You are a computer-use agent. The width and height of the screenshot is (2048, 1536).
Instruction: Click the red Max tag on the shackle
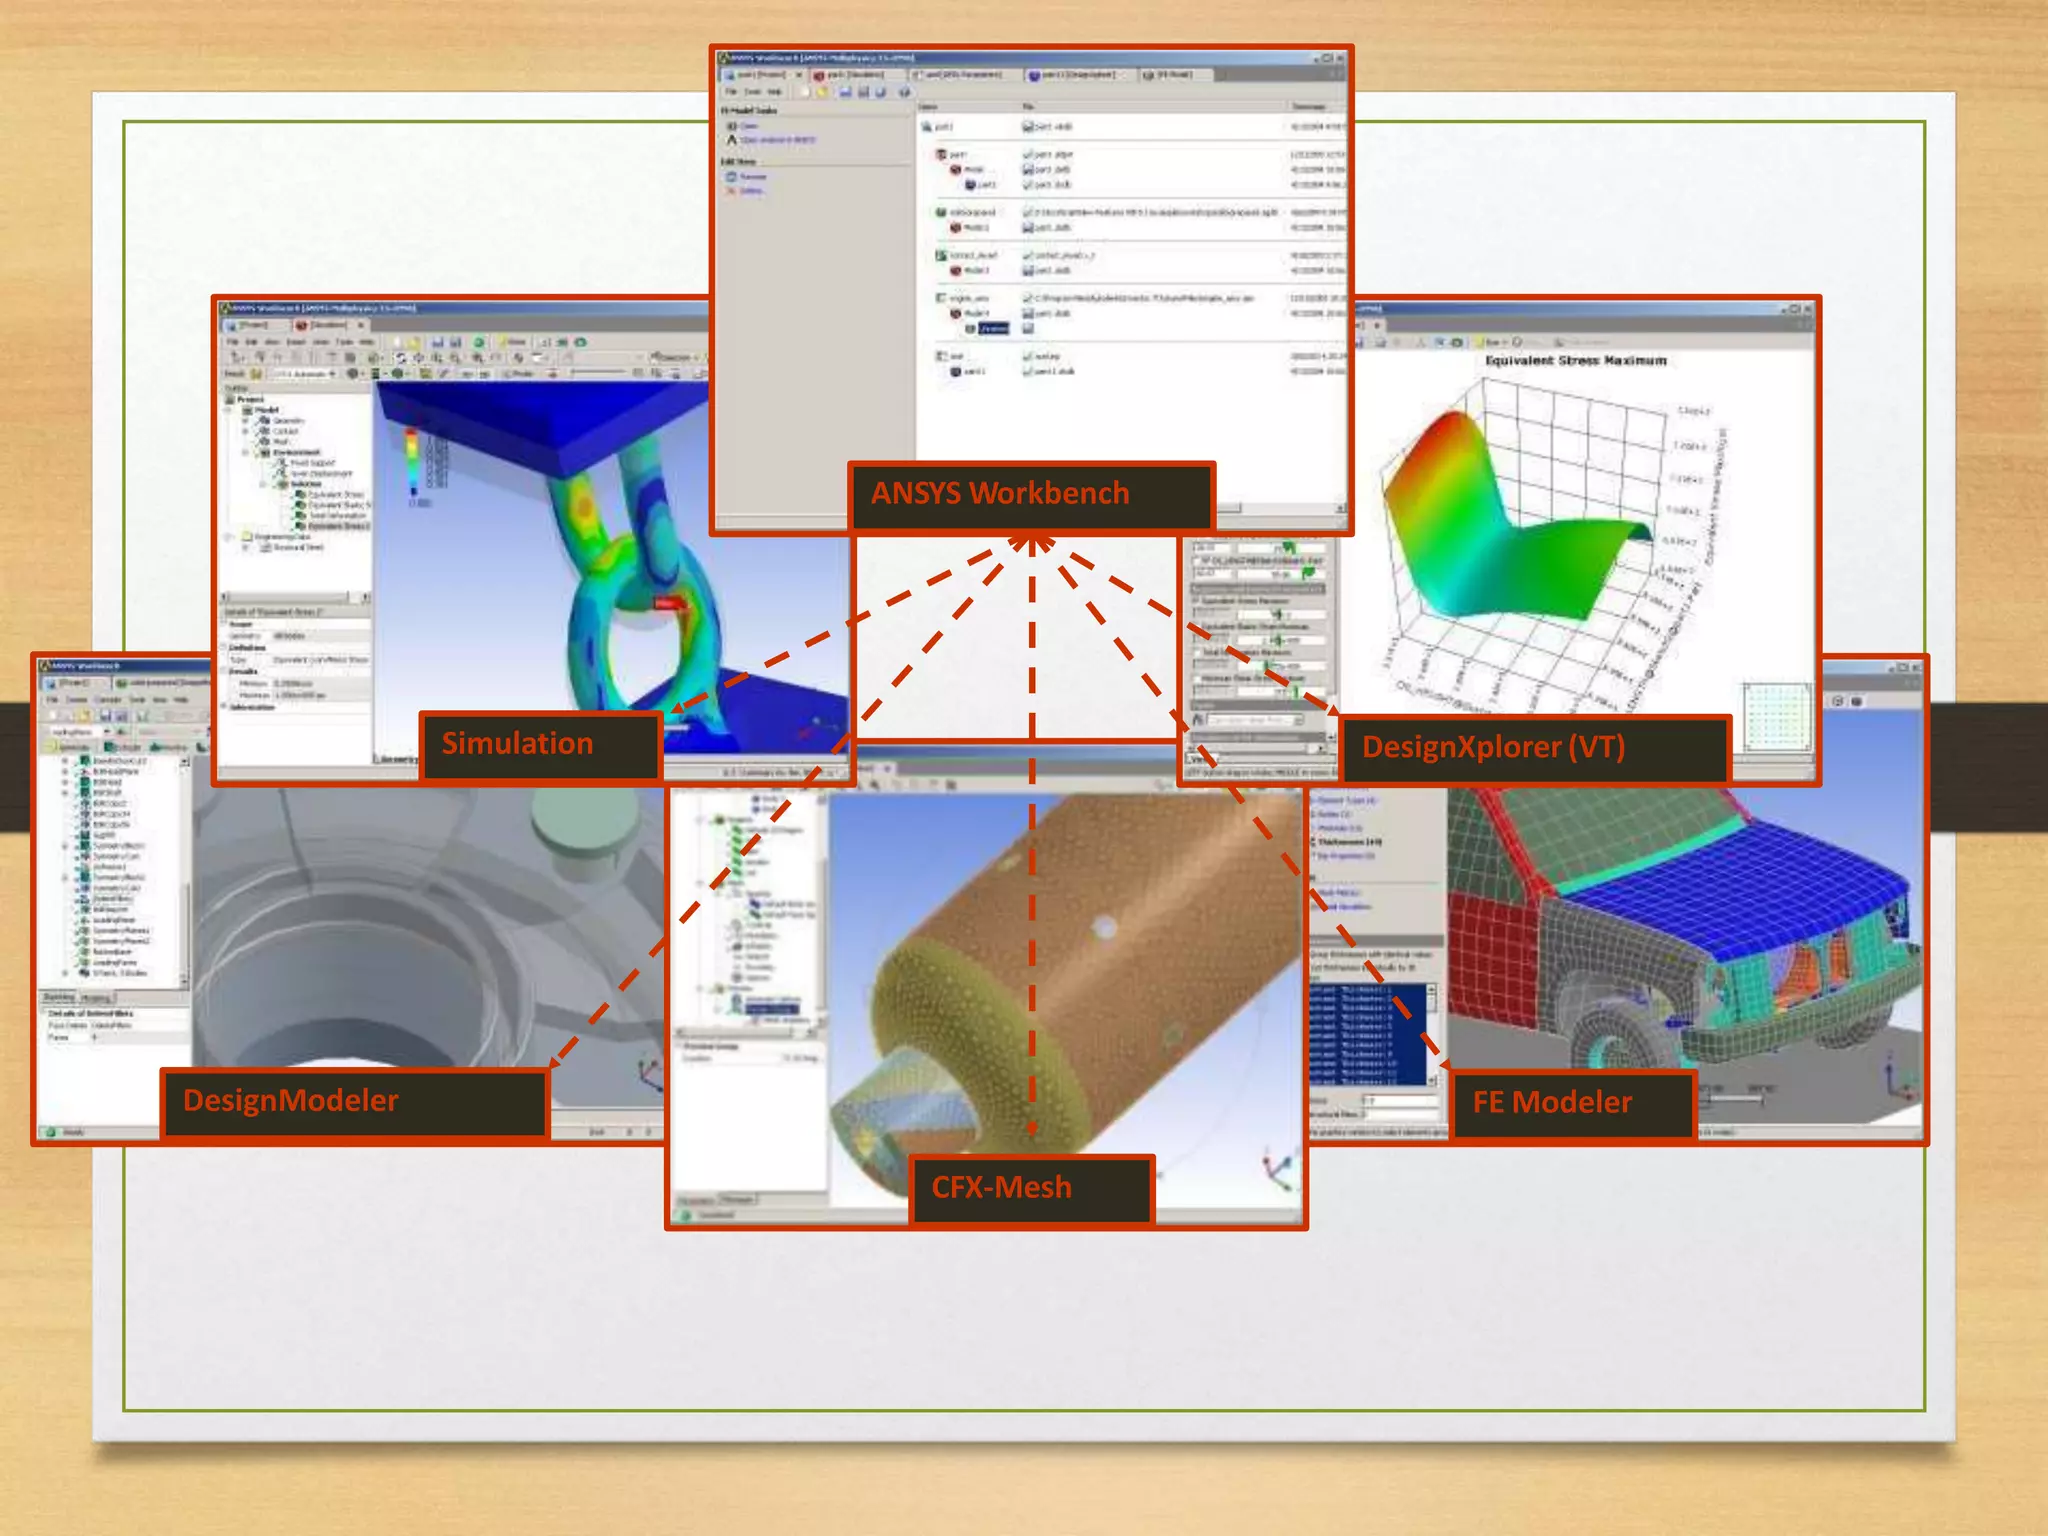coord(669,603)
